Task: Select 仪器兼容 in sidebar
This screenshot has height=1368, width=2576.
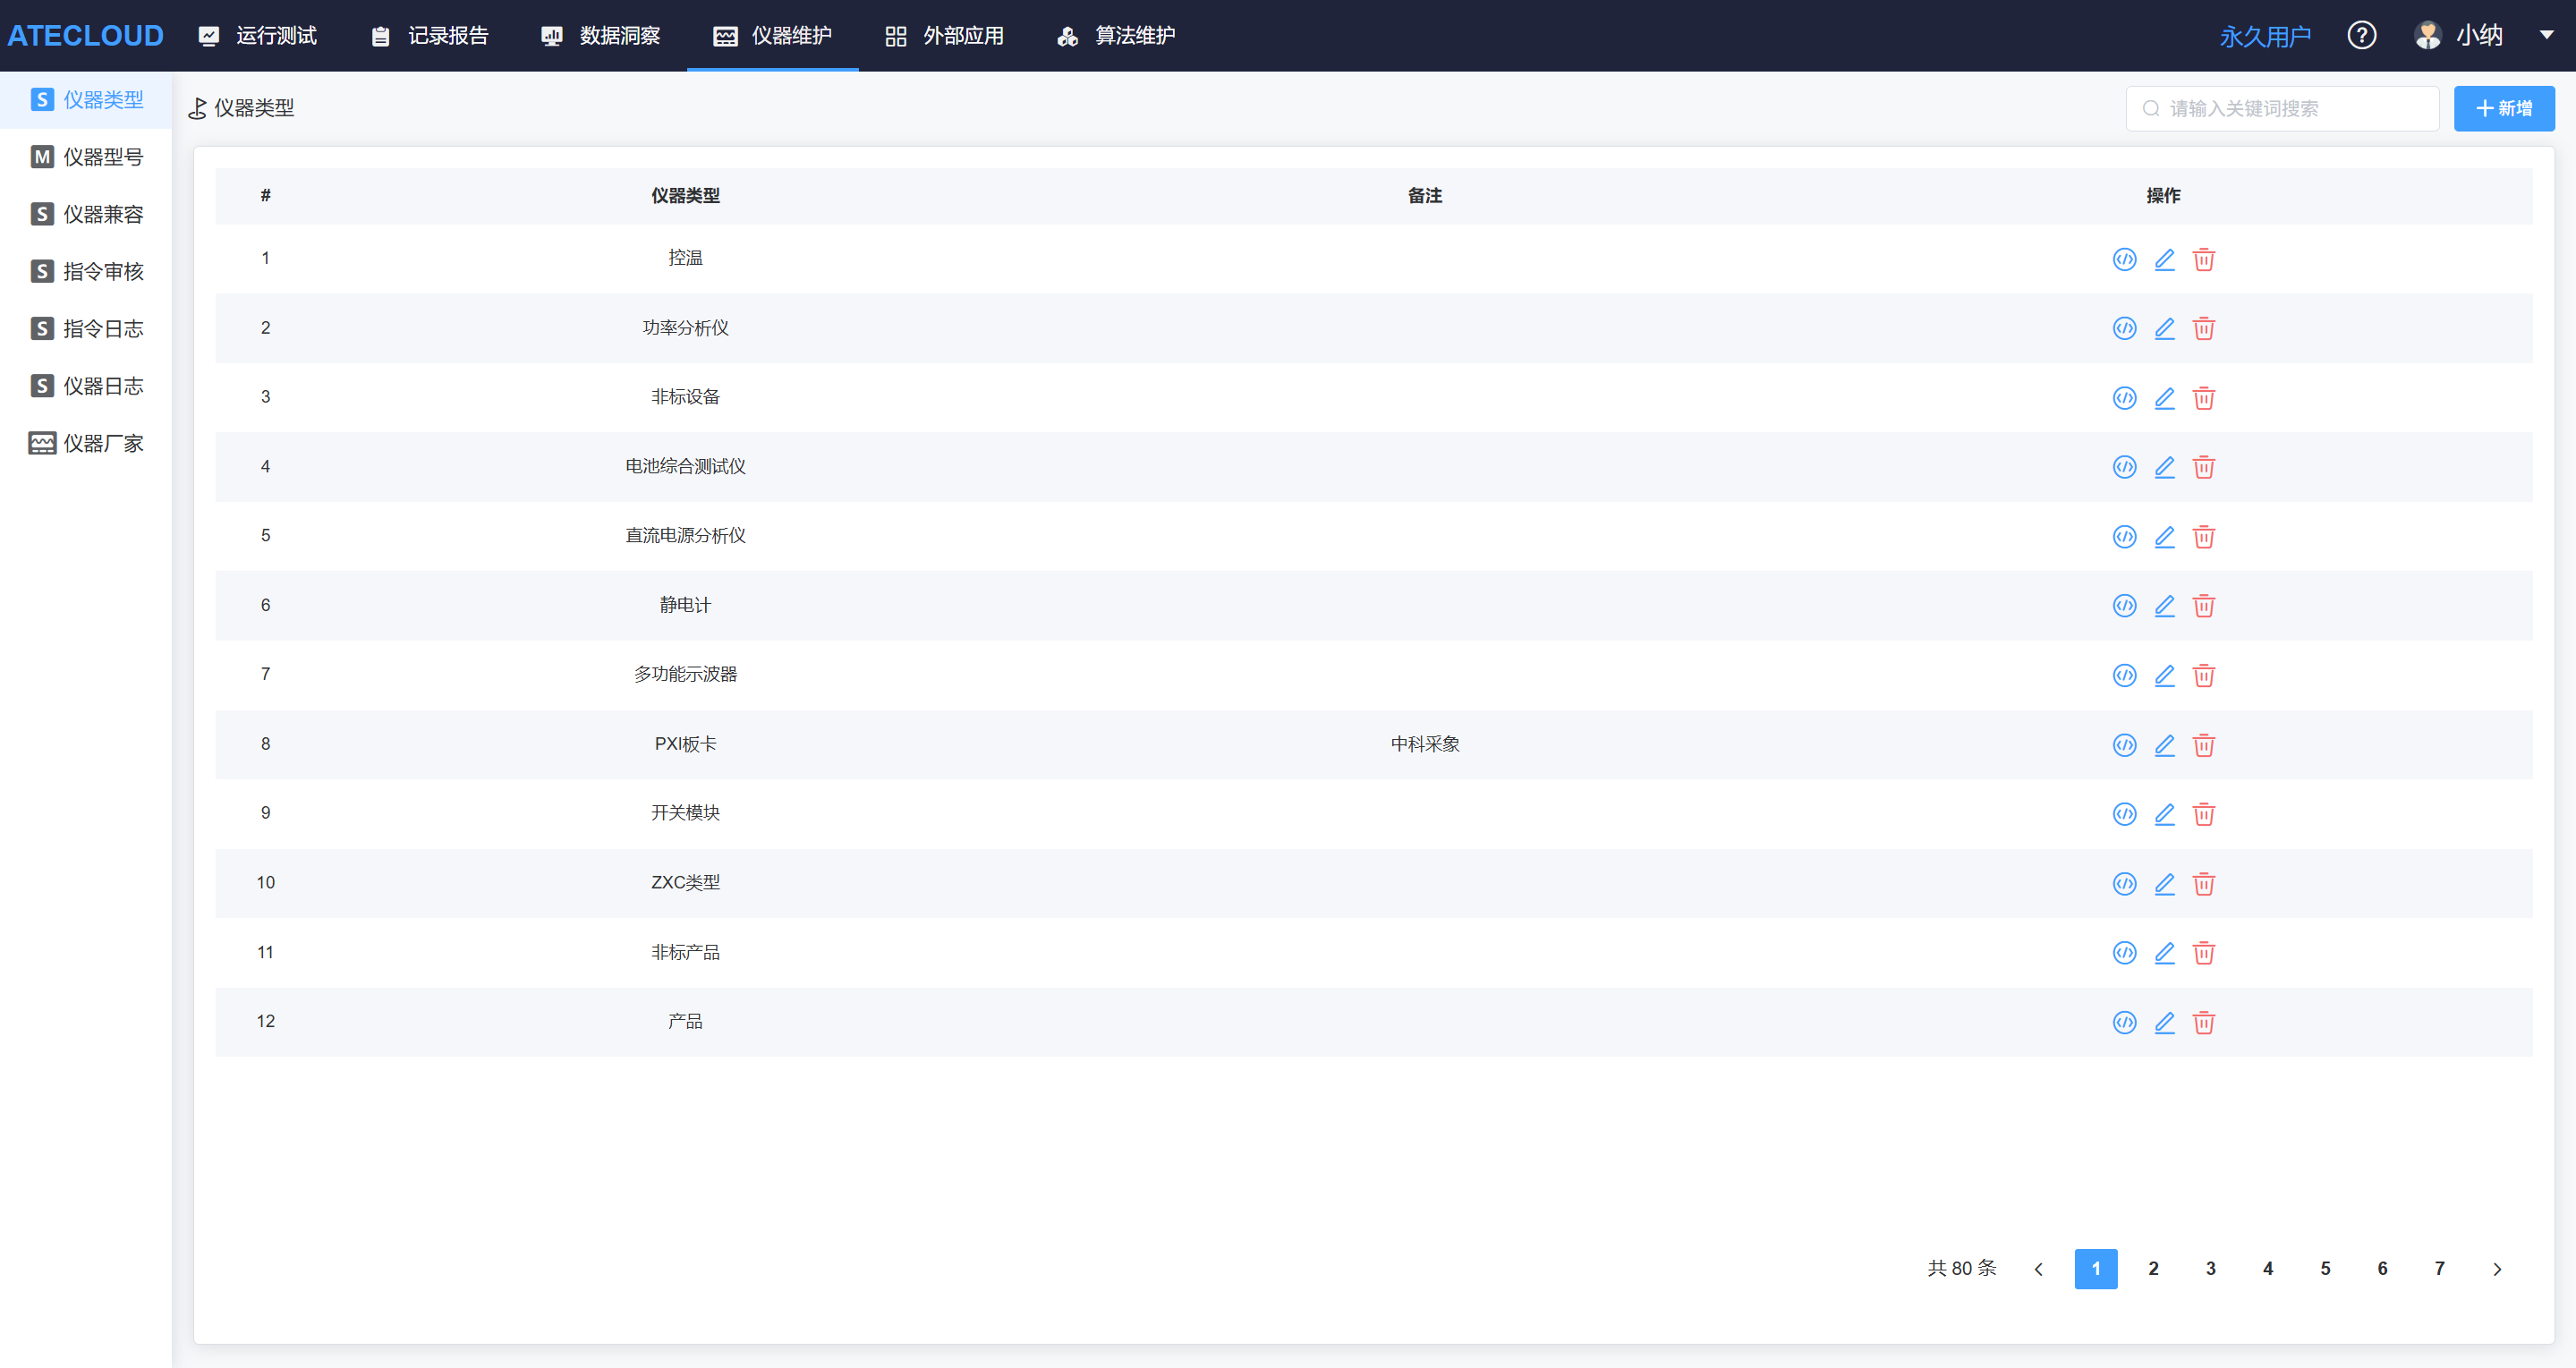Action: (86, 214)
